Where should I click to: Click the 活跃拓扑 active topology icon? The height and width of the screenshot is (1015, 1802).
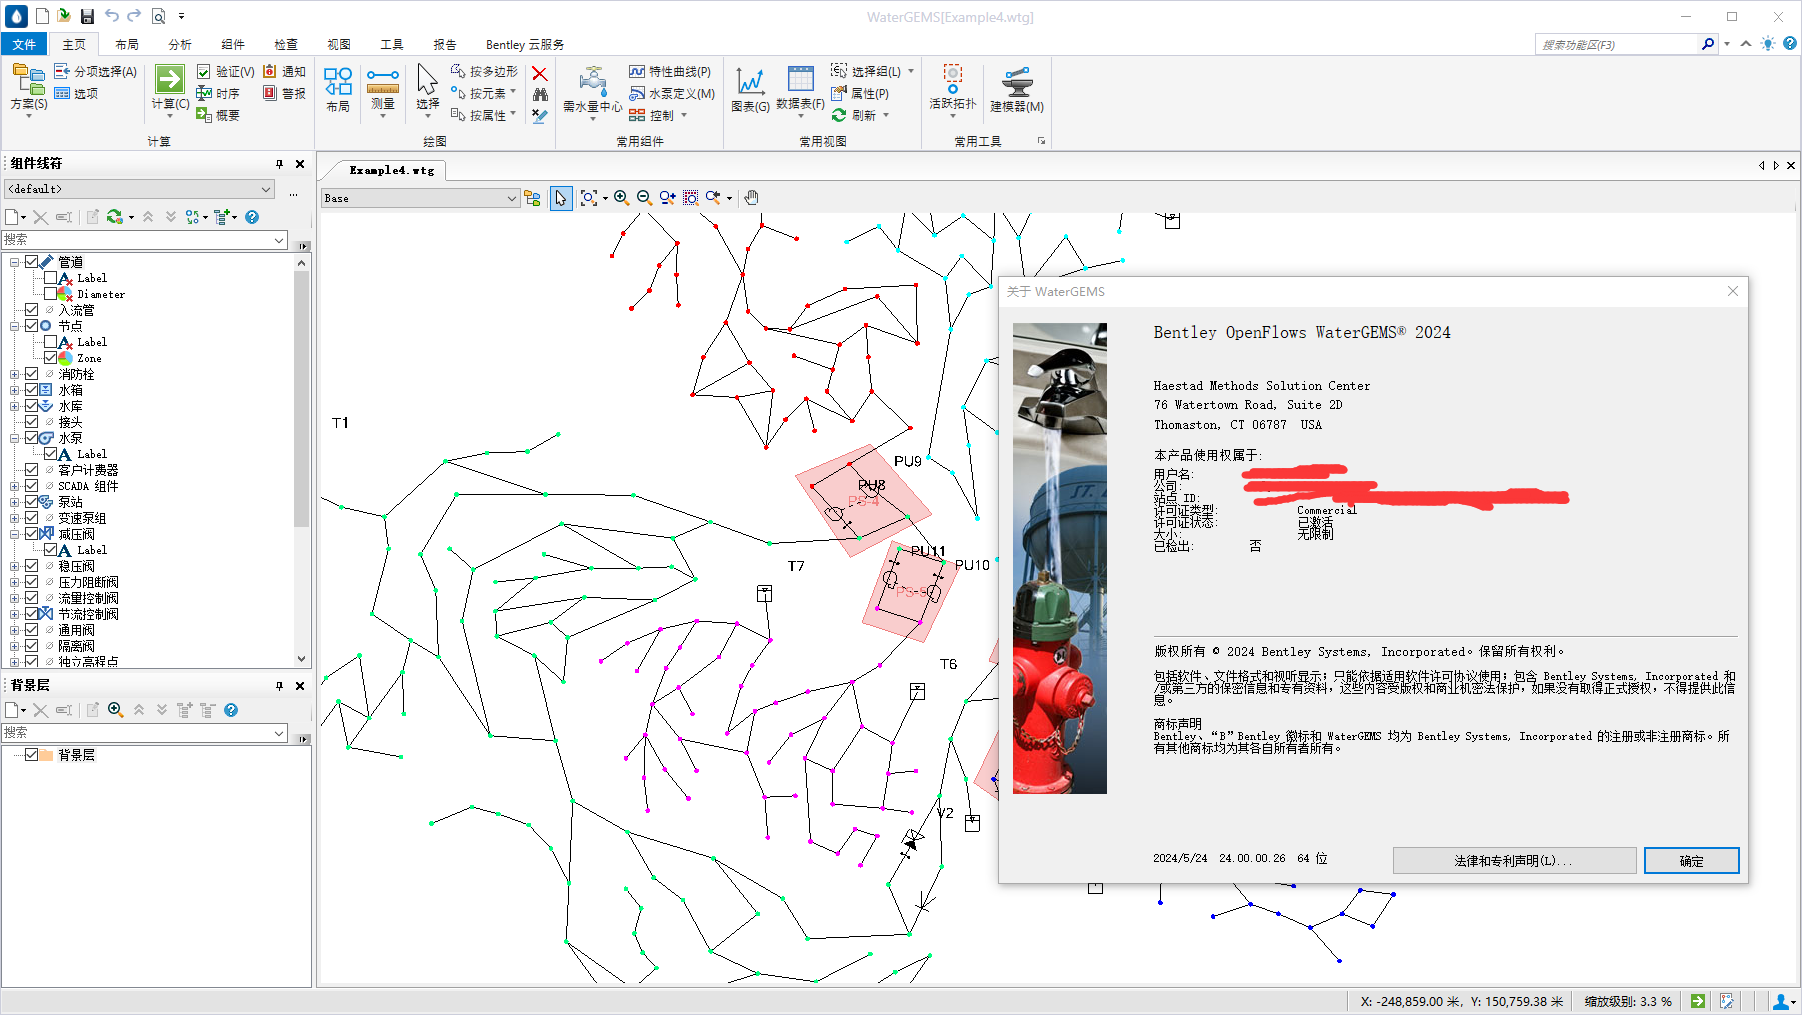[x=953, y=79]
